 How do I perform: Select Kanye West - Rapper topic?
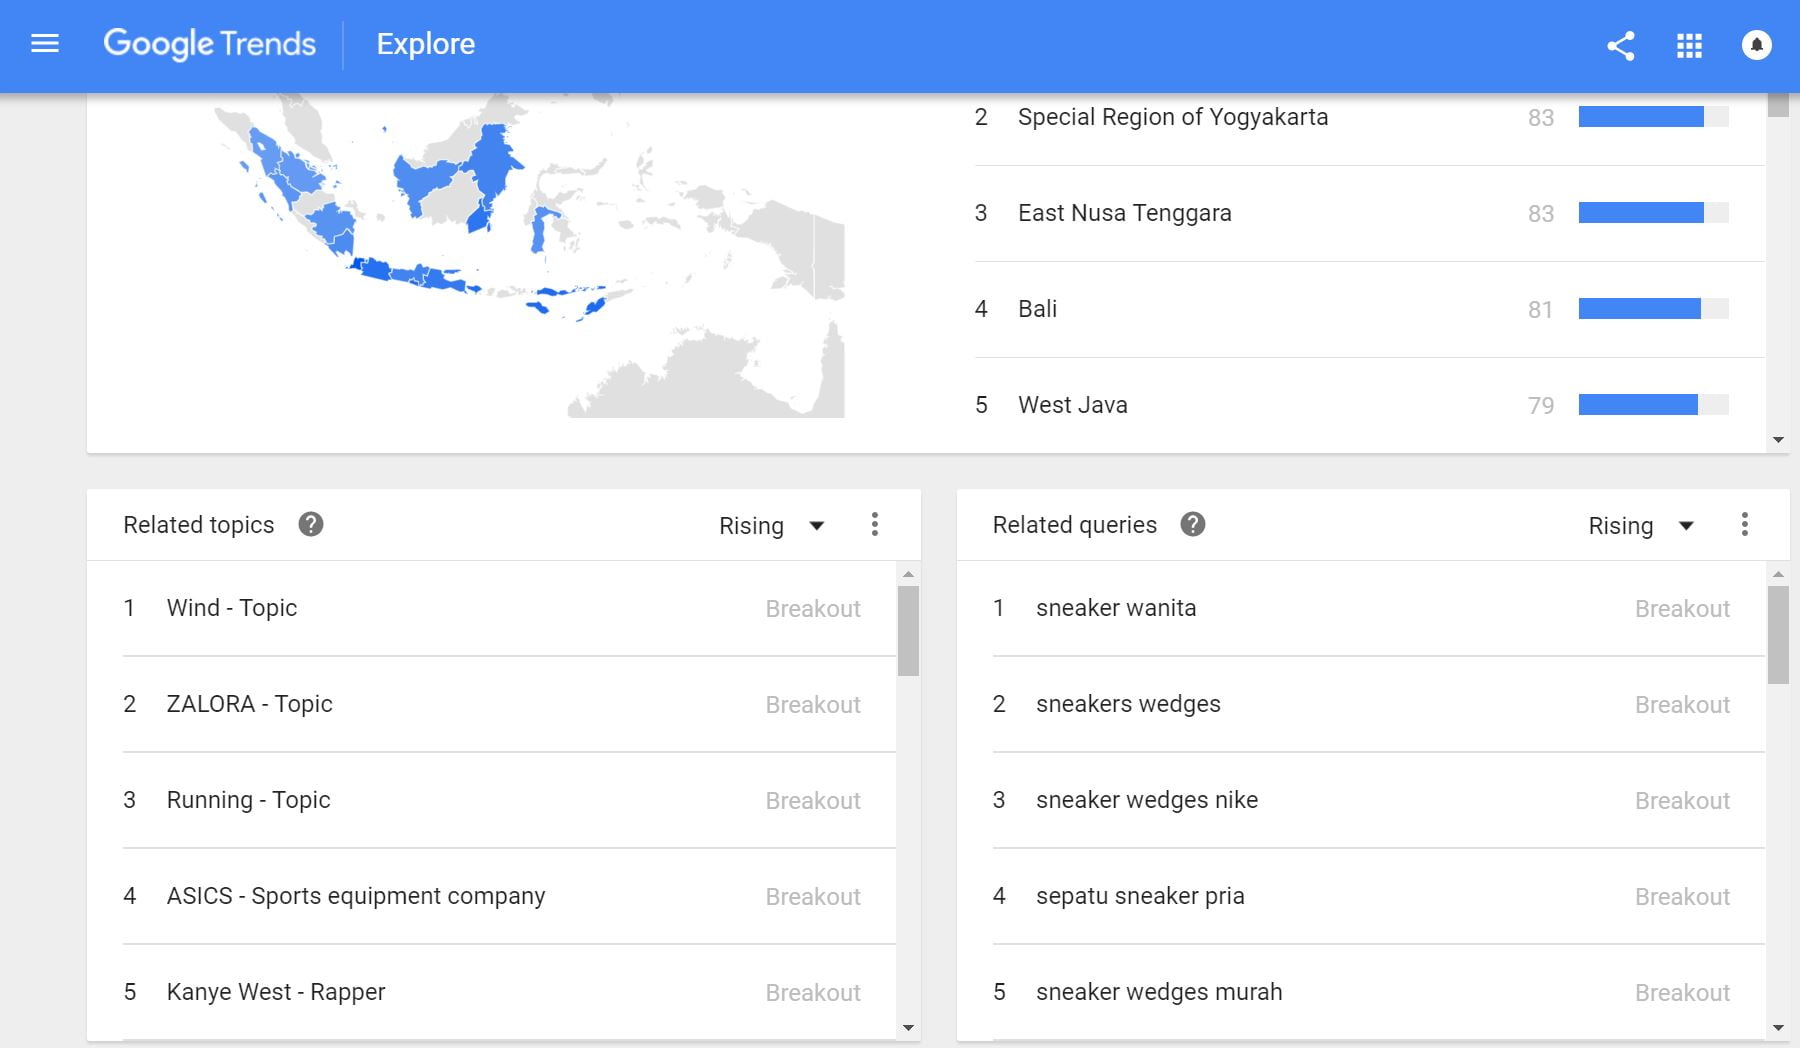click(x=275, y=992)
